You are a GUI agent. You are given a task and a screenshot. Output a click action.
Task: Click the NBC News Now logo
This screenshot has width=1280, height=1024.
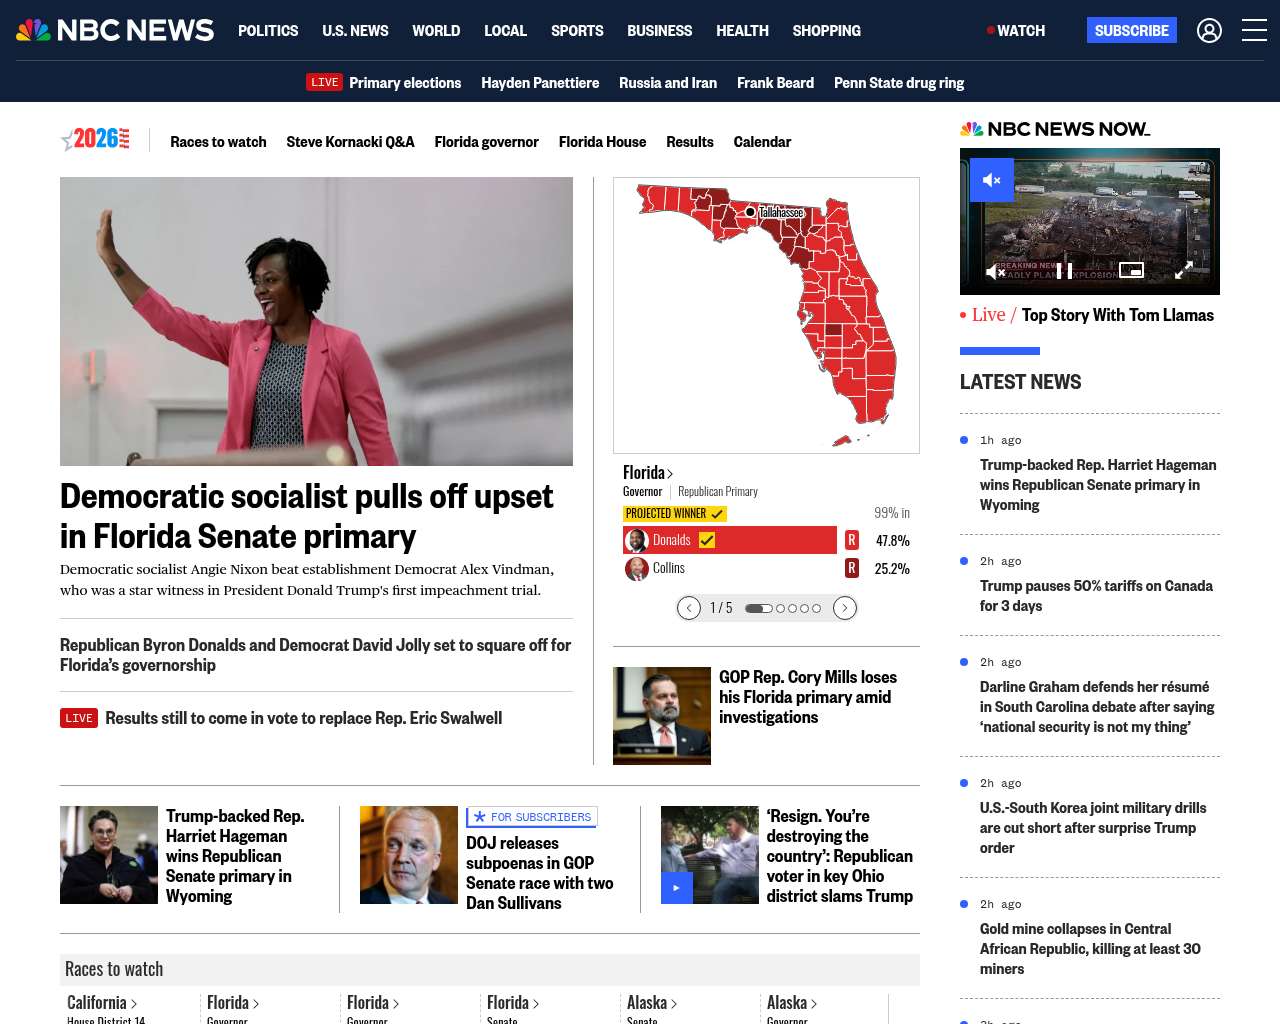click(1055, 129)
